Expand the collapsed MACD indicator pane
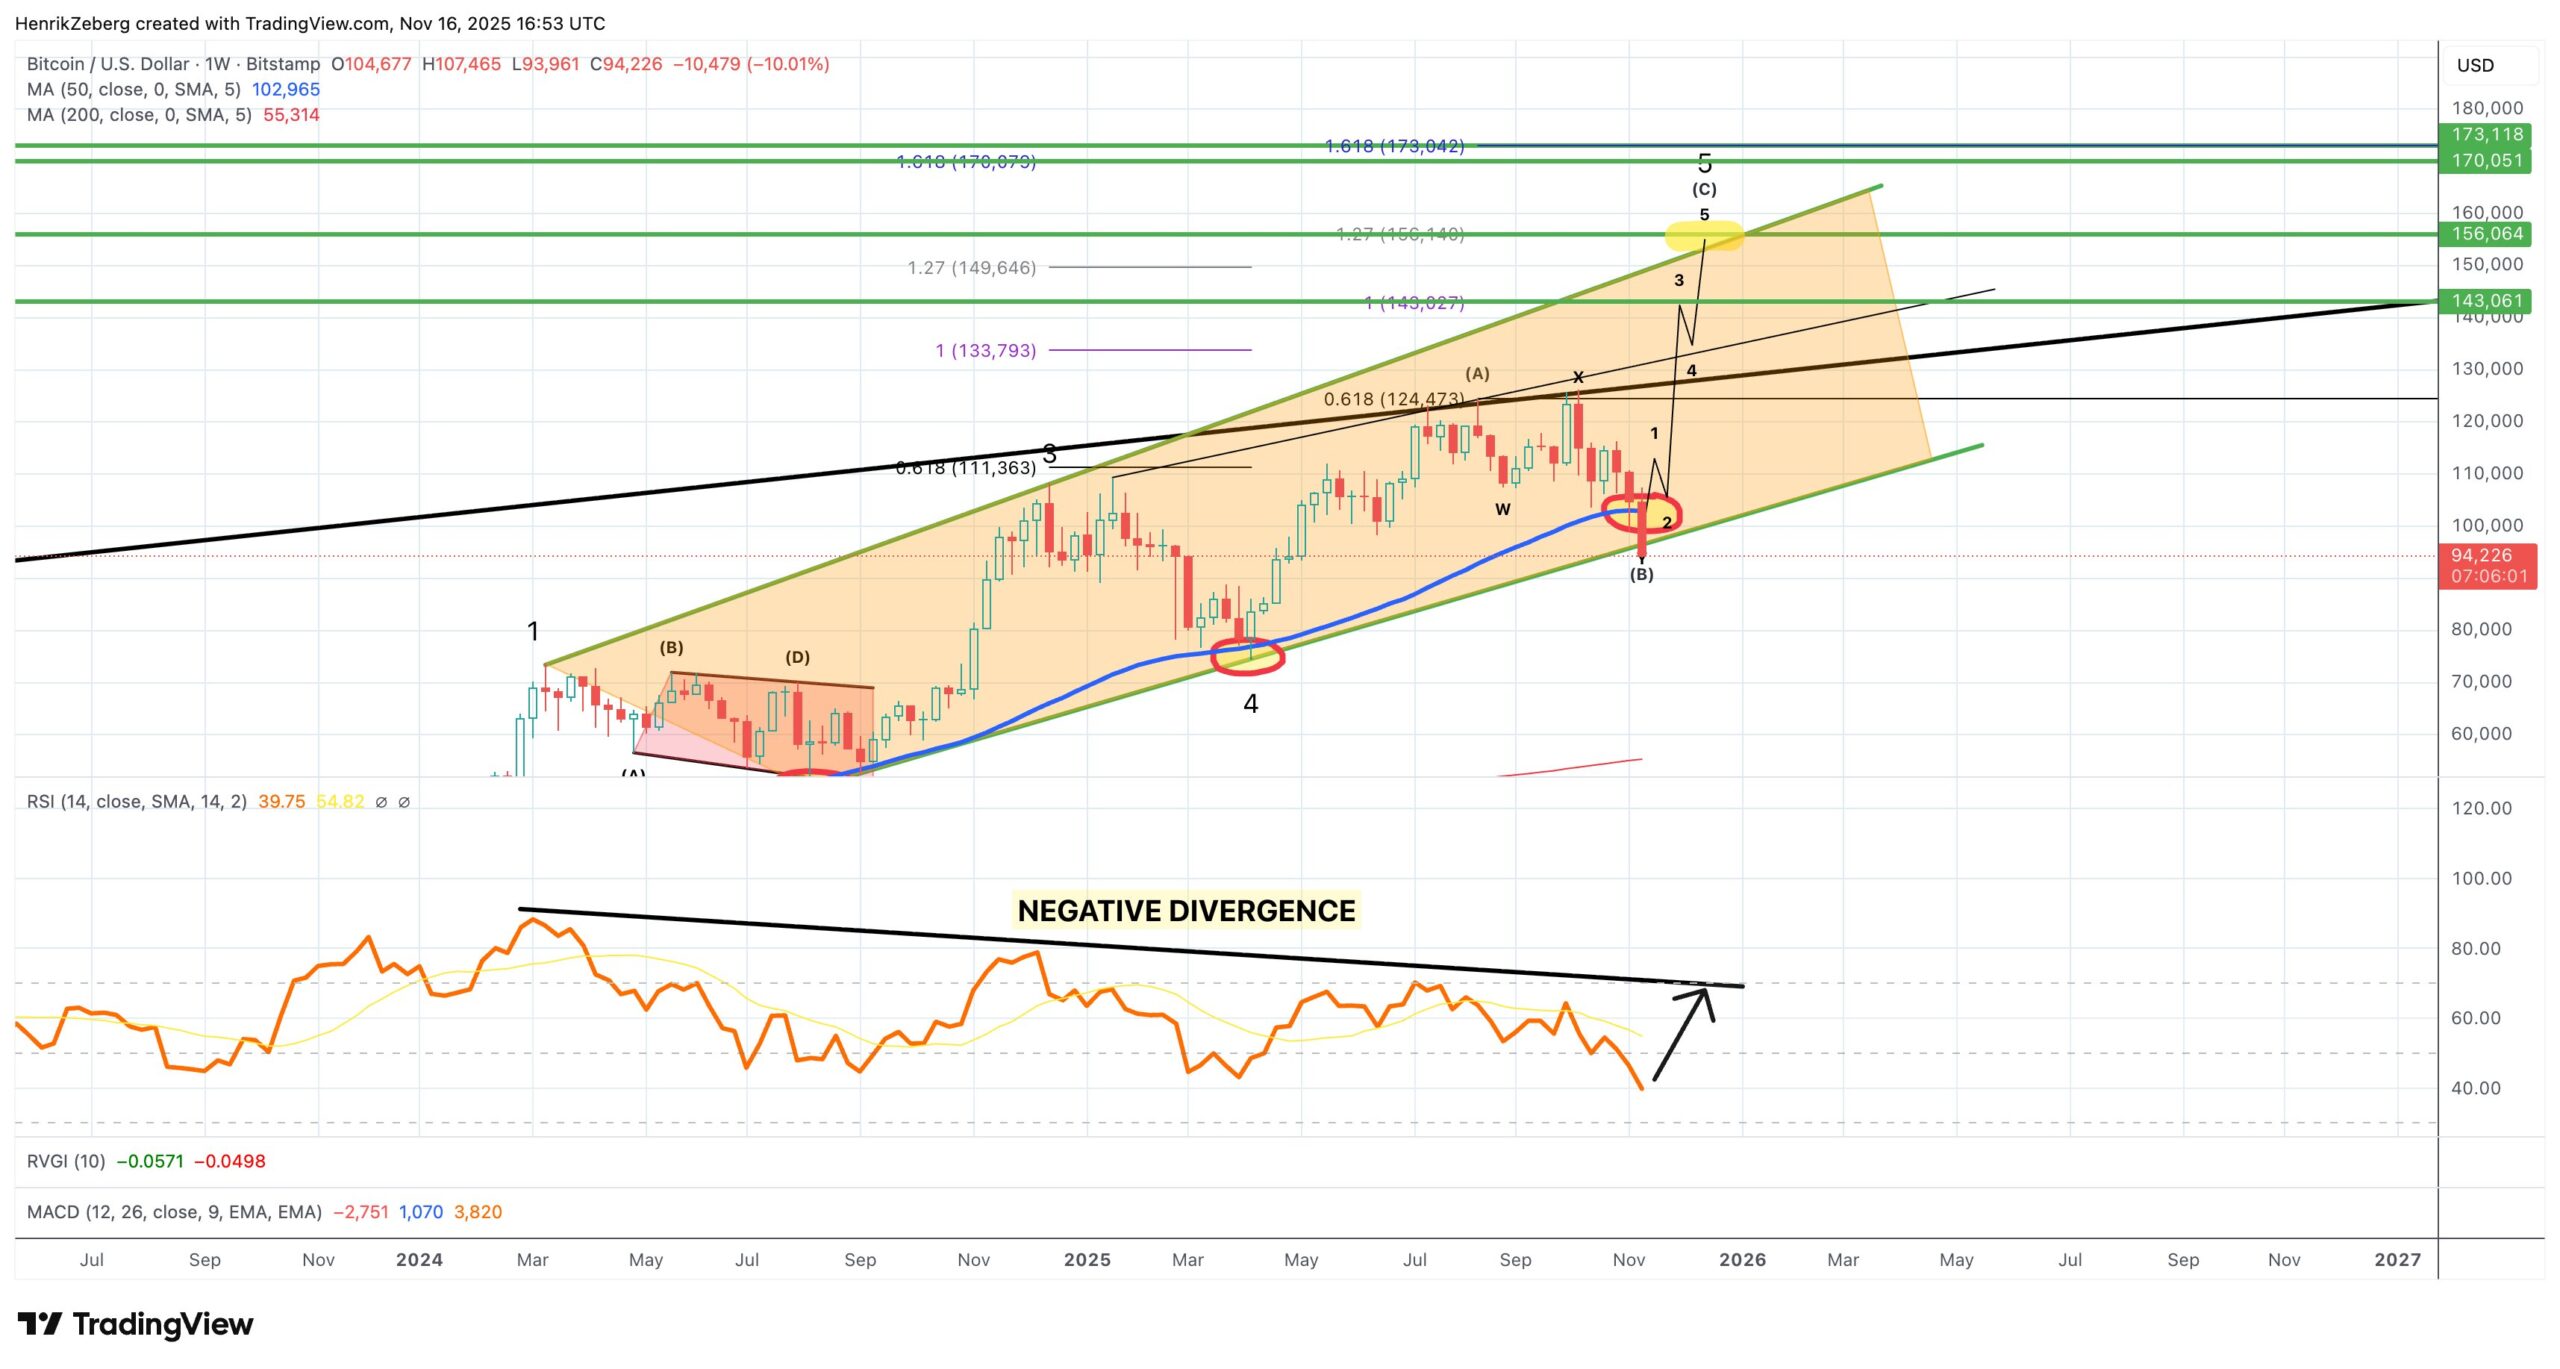The height and width of the screenshot is (1369, 2560). tap(174, 1212)
